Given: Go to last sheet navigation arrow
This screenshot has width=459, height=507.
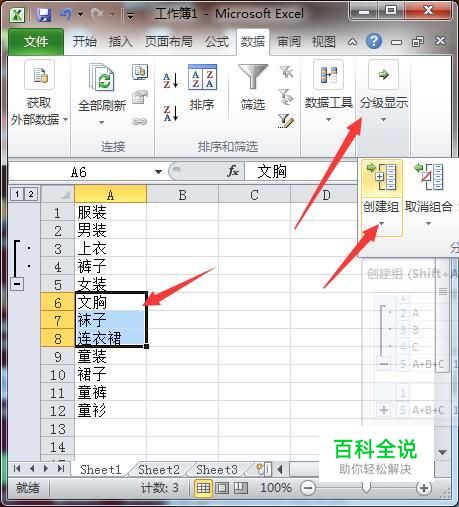Looking at the screenshot, I should 61,469.
